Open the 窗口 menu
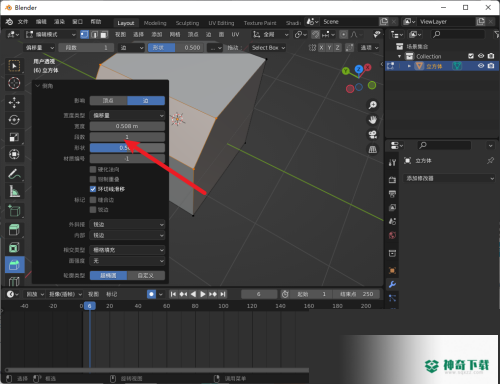This screenshot has height=384, width=500. tap(77, 22)
